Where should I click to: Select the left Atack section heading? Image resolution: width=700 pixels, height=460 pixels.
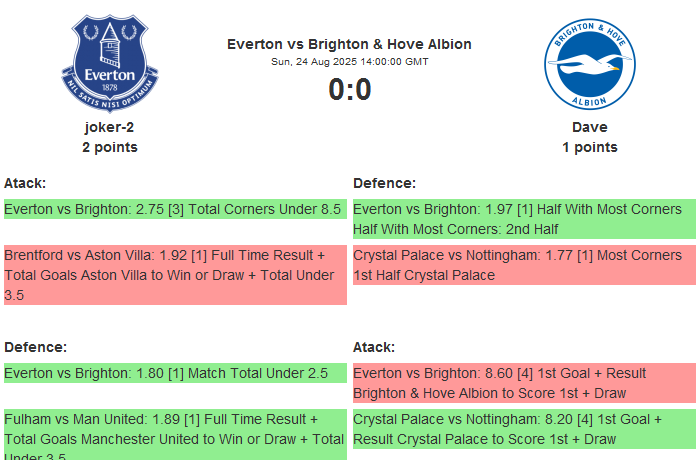tap(25, 183)
